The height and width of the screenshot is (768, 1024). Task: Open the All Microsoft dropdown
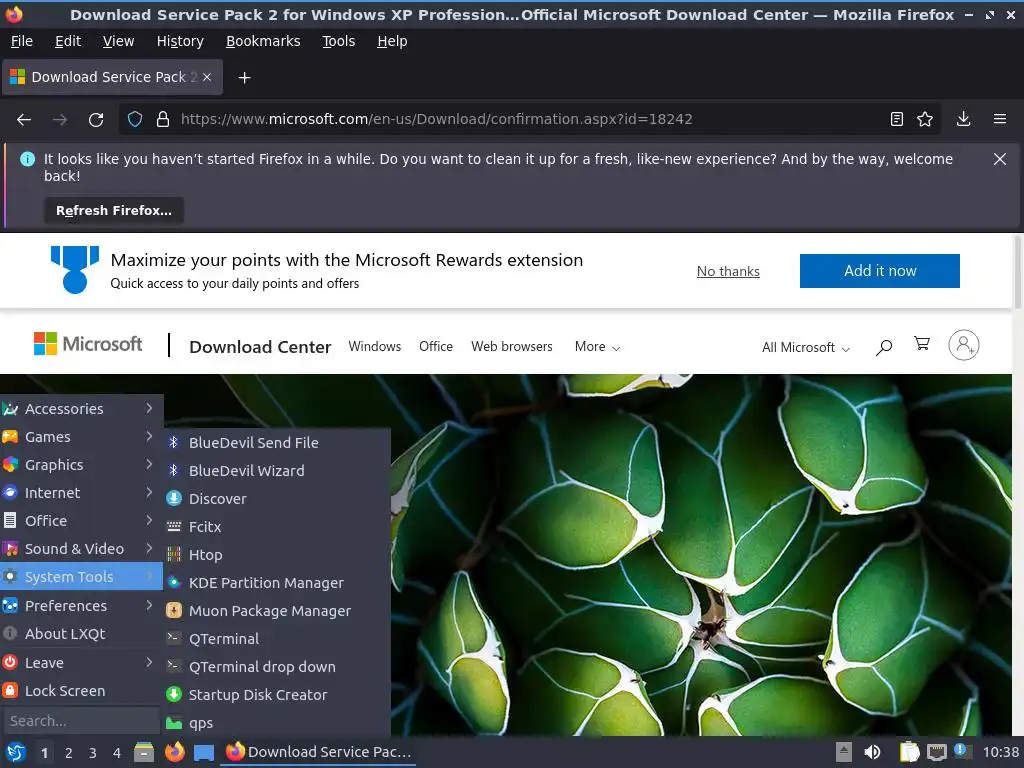[x=805, y=347]
